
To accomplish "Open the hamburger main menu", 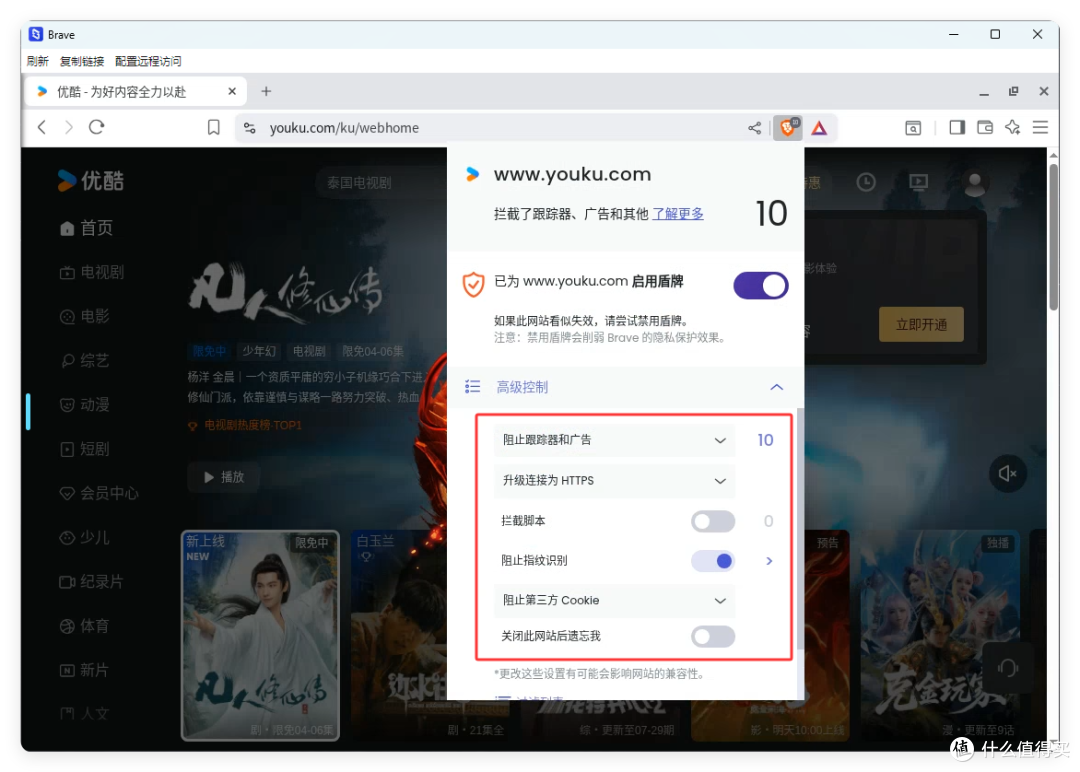I will tap(1041, 127).
